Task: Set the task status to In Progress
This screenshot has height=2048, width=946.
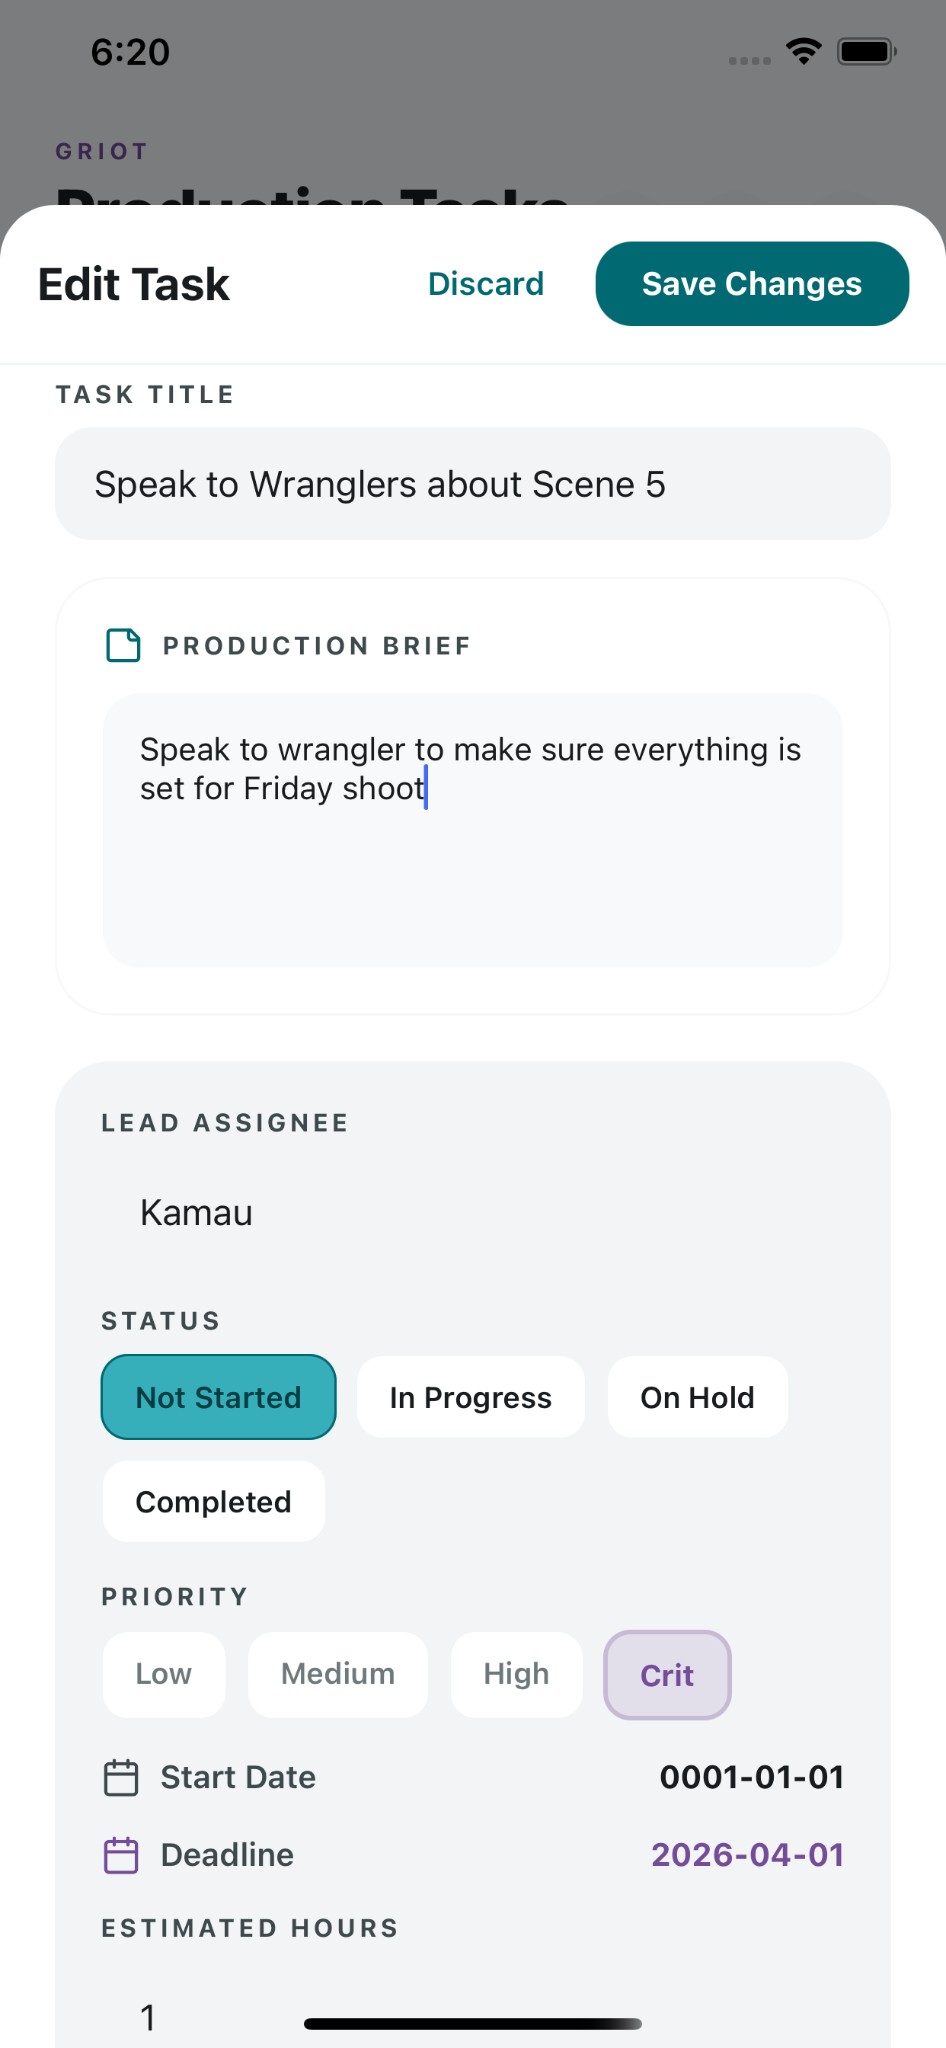Action: coord(470,1397)
